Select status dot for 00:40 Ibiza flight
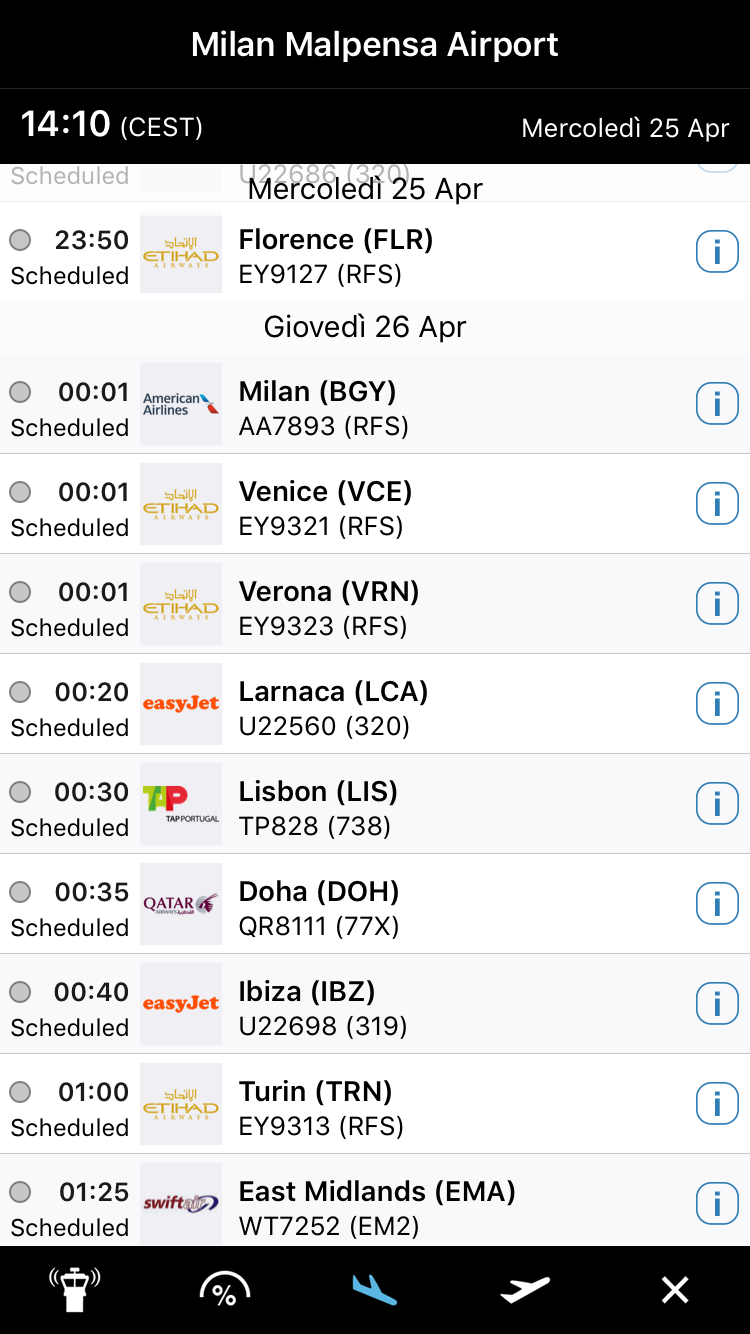 coord(20,992)
